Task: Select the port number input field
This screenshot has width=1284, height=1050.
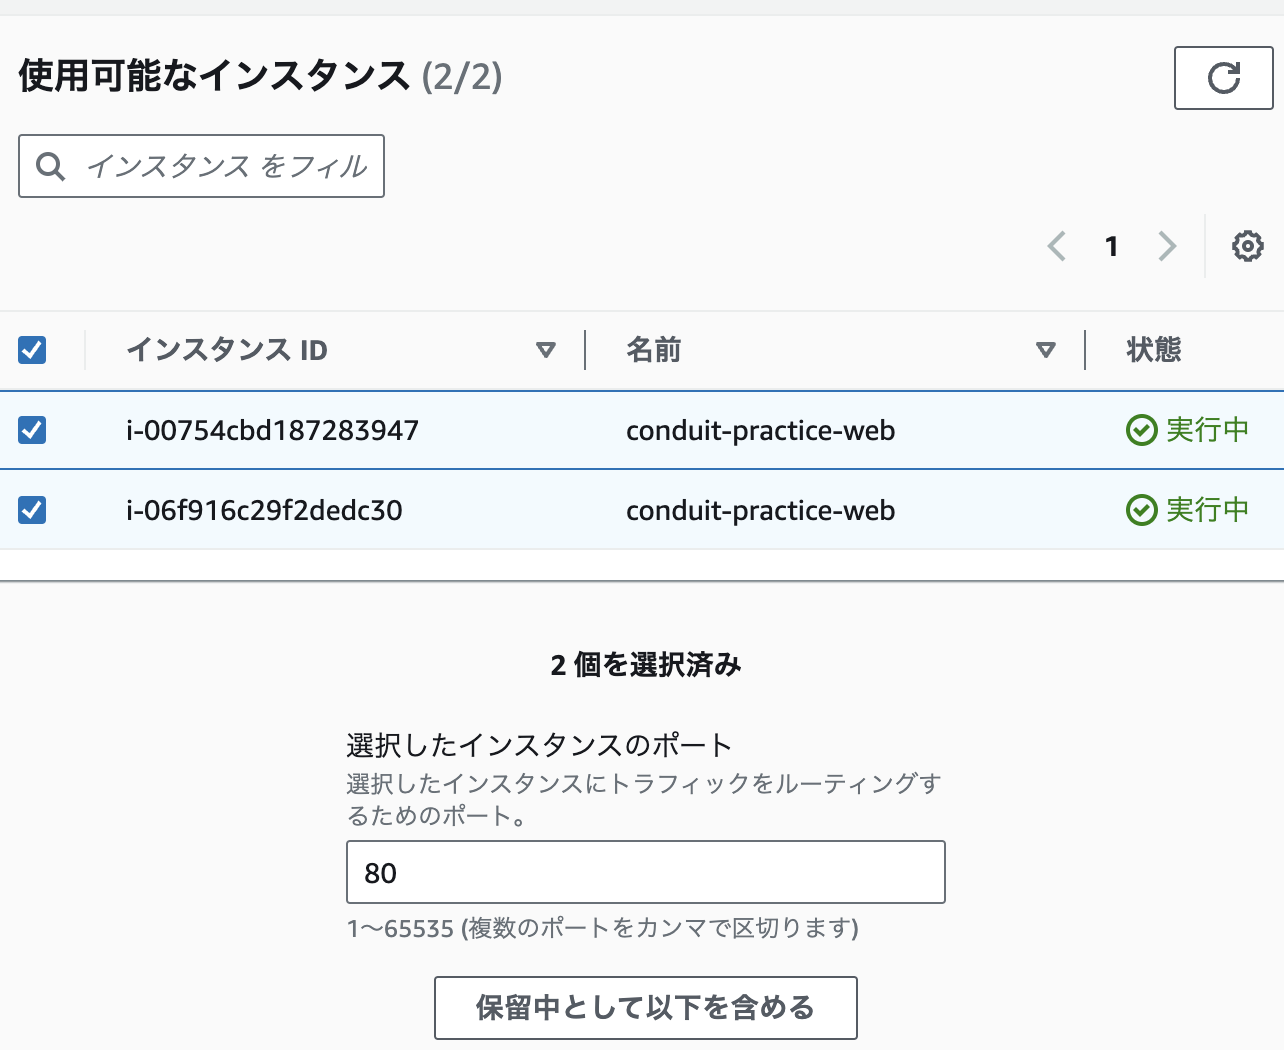Action: coord(645,872)
